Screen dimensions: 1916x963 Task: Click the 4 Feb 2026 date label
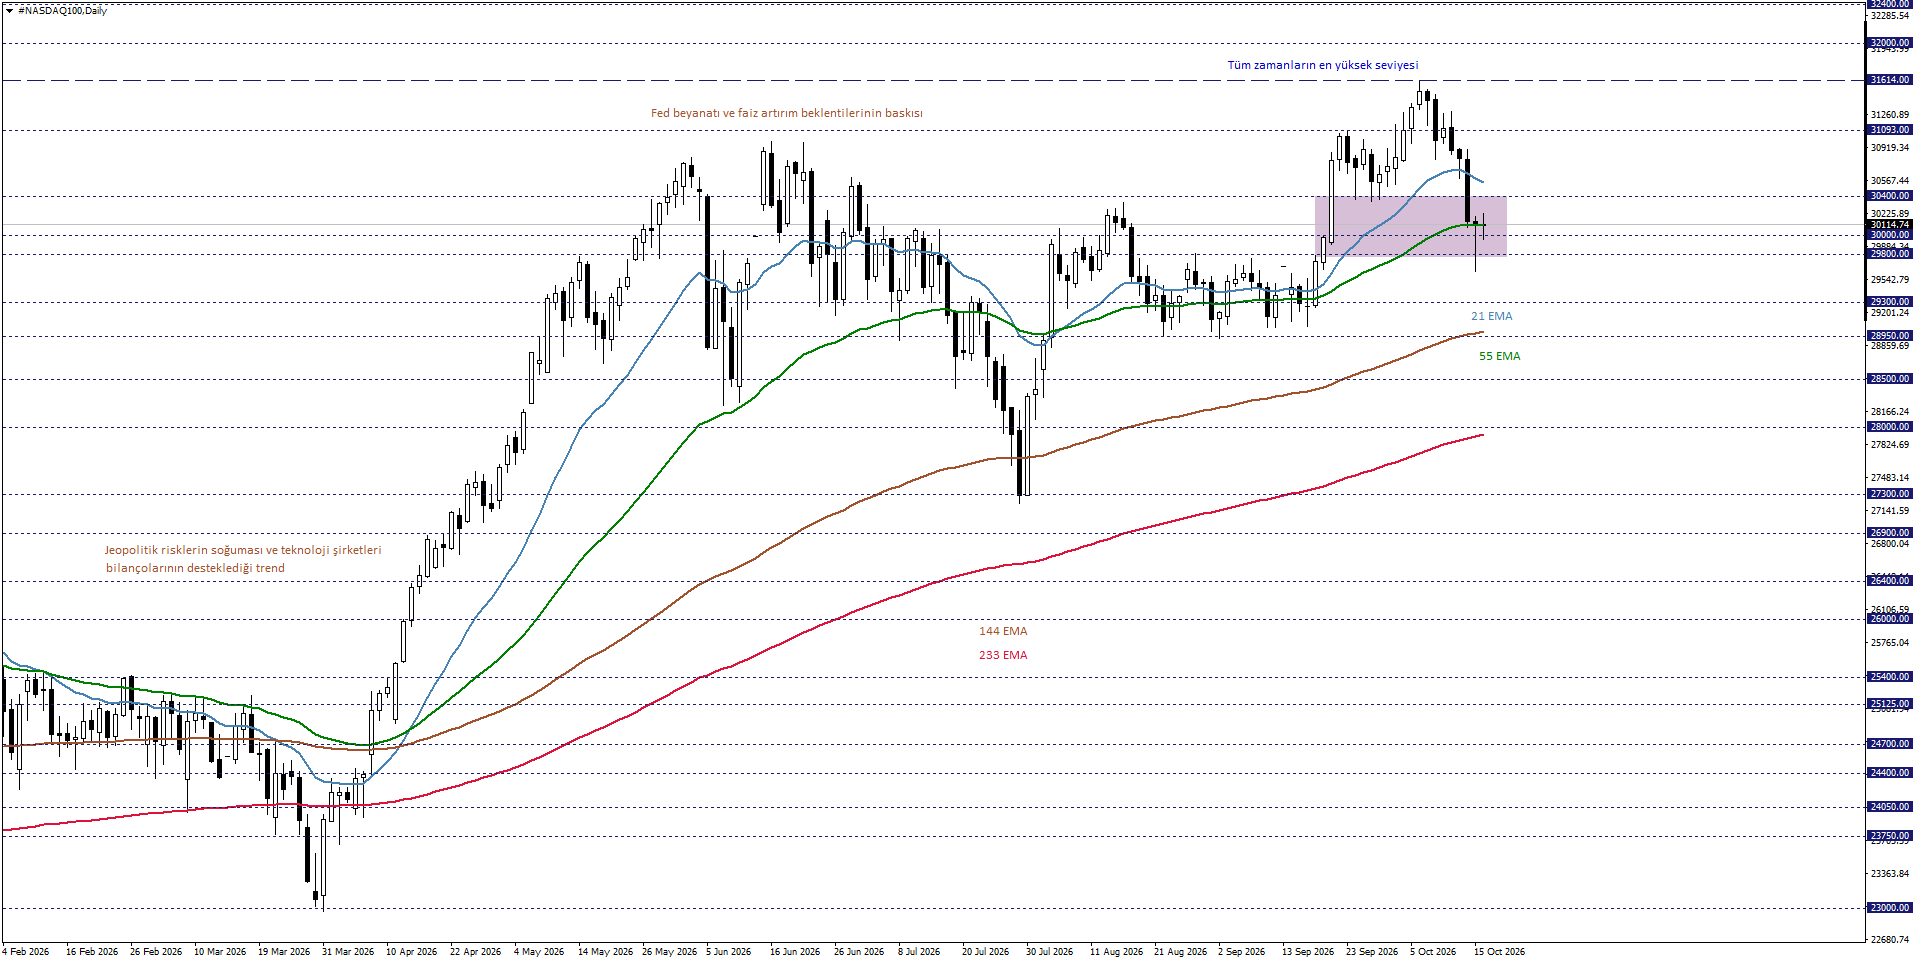click(26, 952)
